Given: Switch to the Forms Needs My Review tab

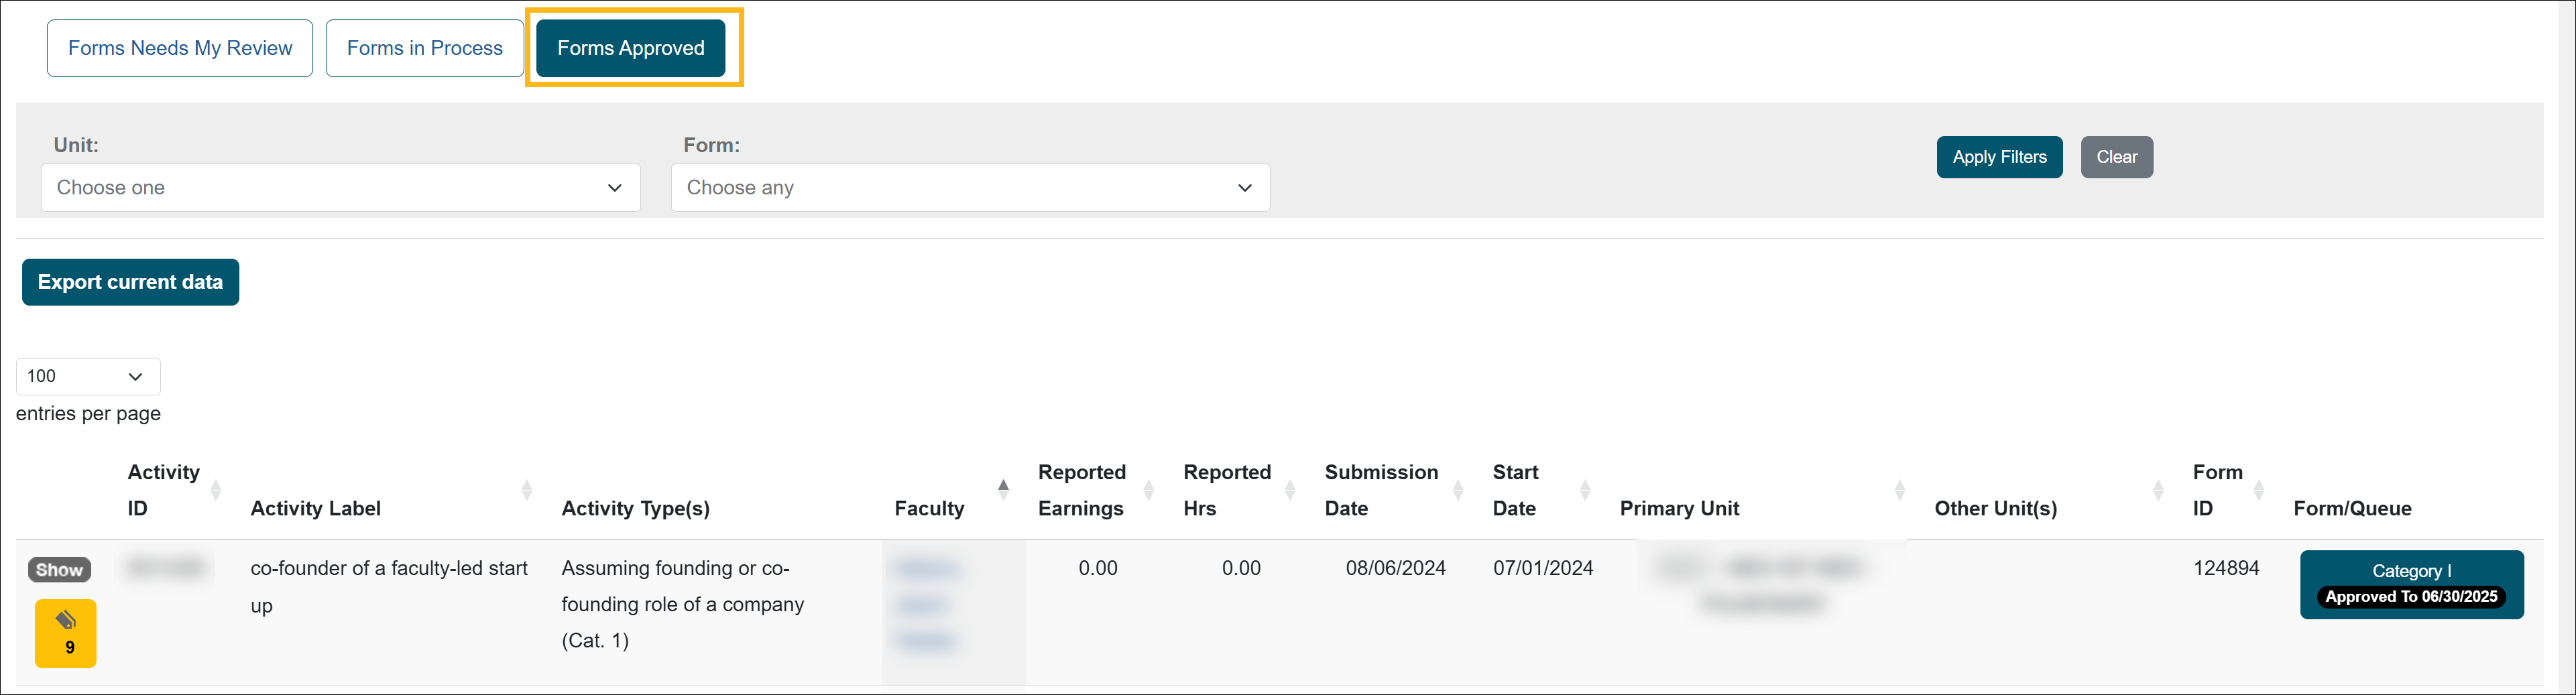Looking at the screenshot, I should point(179,47).
